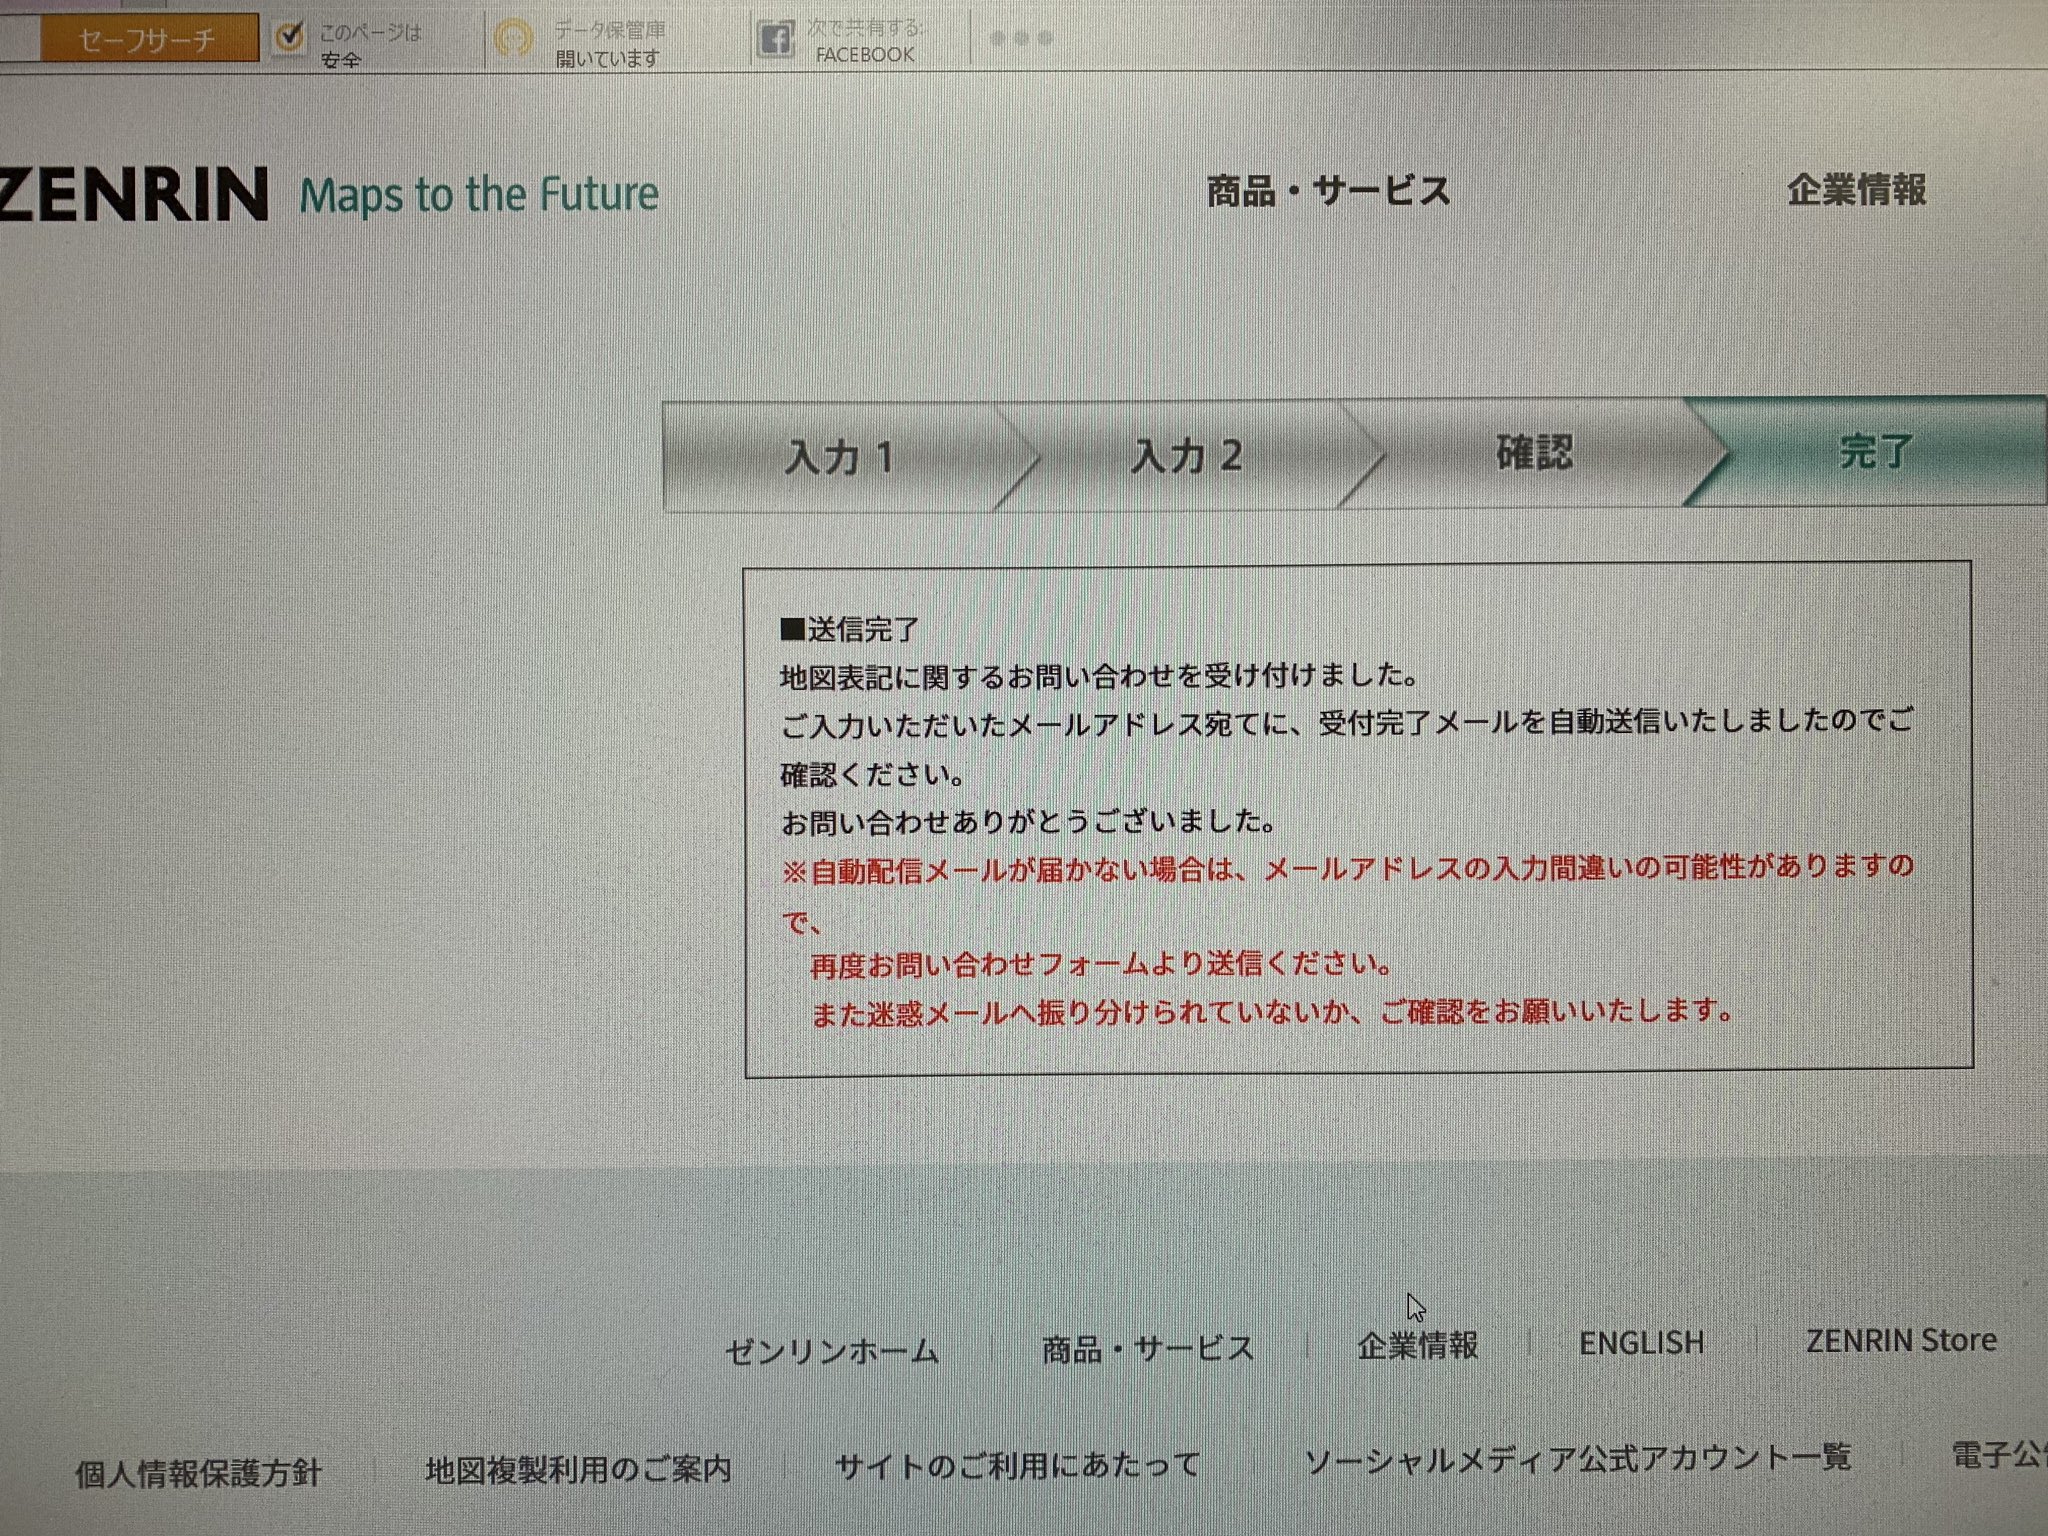2048x1536 pixels.
Task: Expand the three-dots toolbar overflow
Action: [x=1020, y=39]
